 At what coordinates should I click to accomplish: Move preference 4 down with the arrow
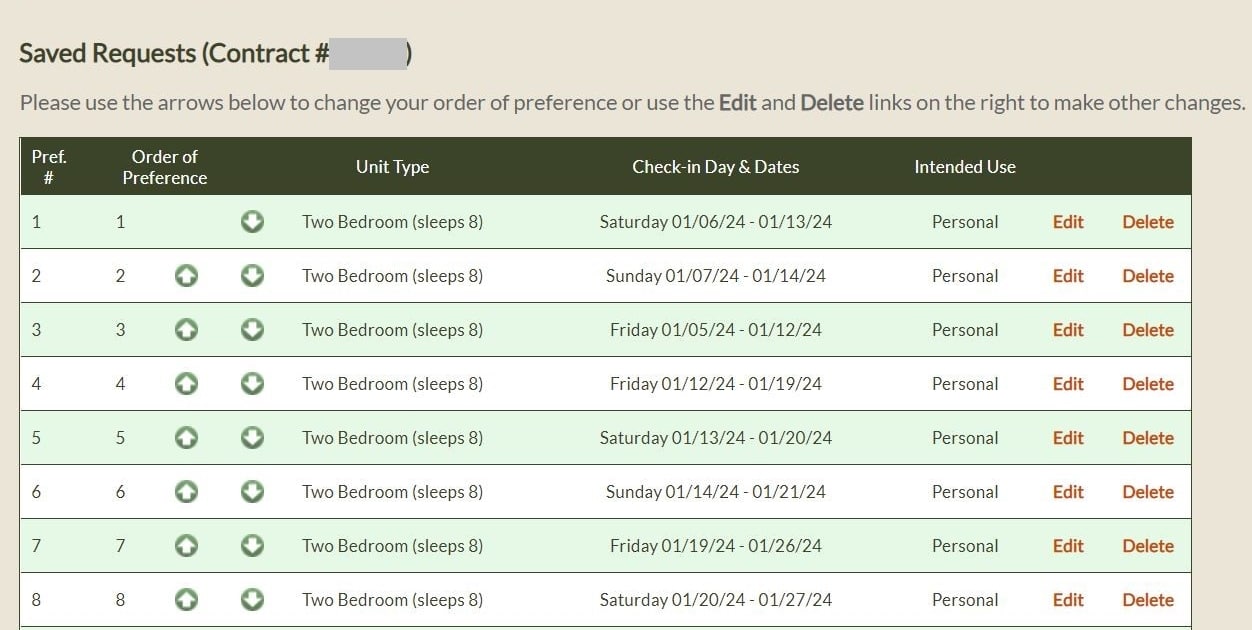[x=252, y=384]
